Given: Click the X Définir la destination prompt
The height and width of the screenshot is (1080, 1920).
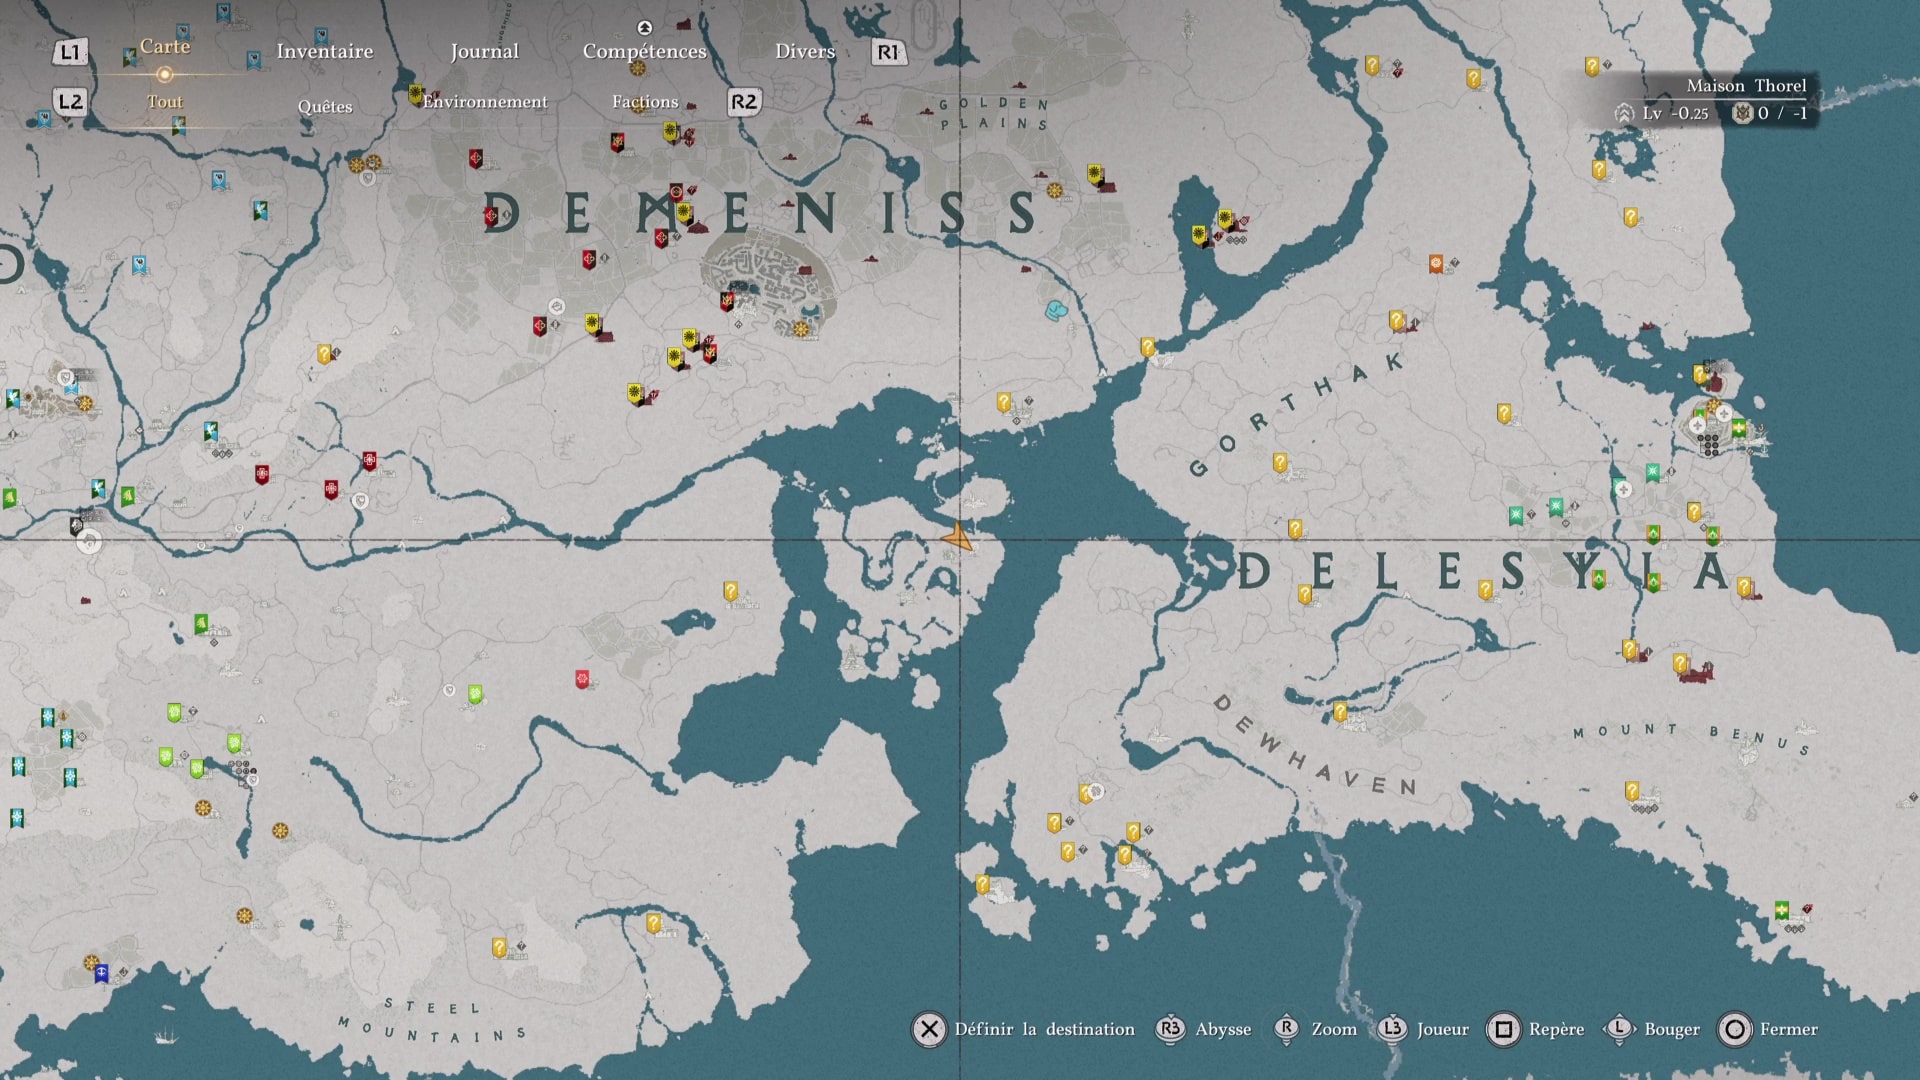Looking at the screenshot, I should click(929, 1029).
